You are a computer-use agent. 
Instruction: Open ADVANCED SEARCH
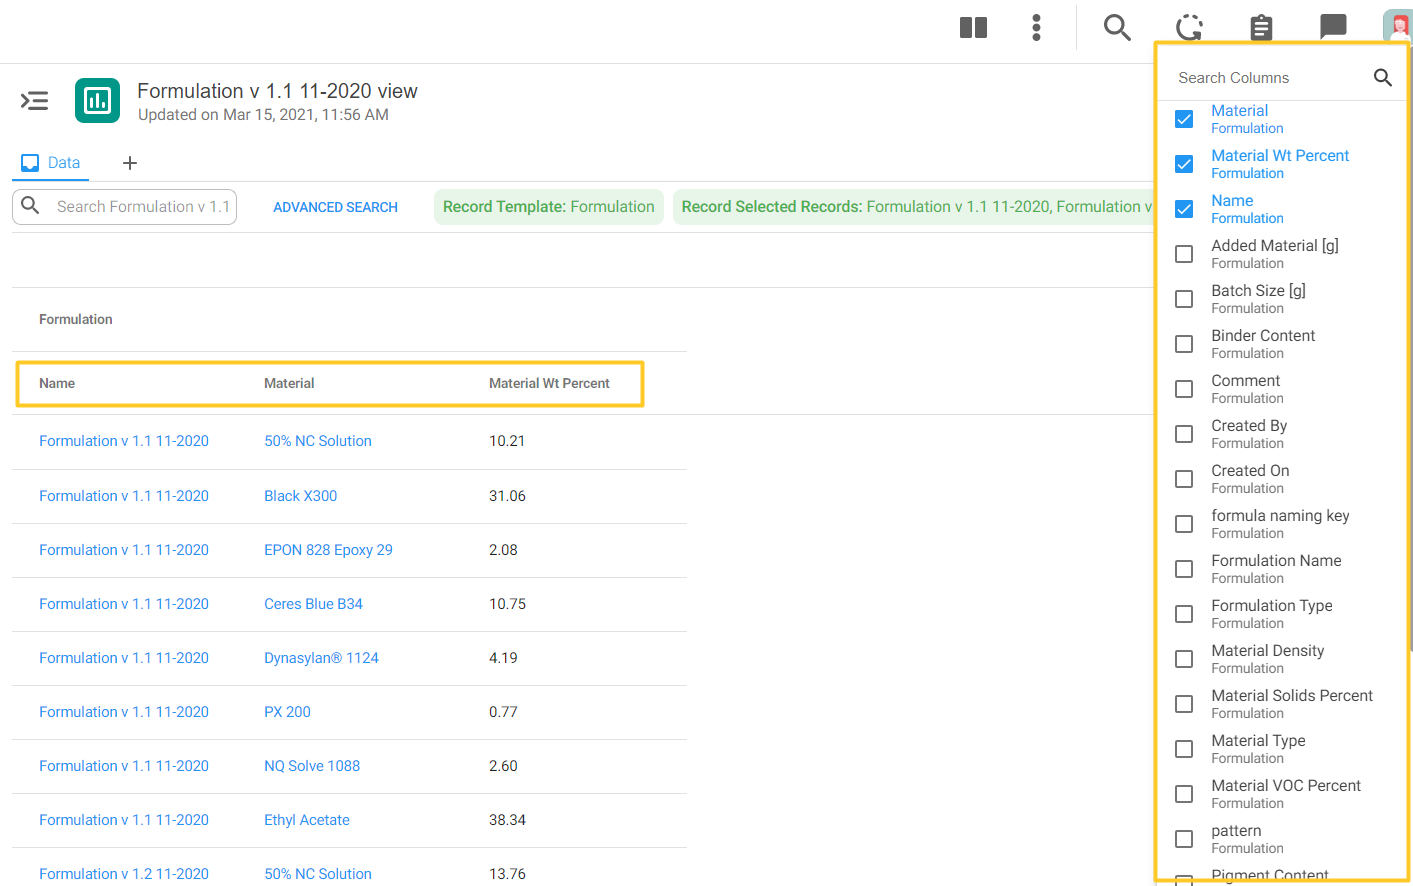[335, 207]
